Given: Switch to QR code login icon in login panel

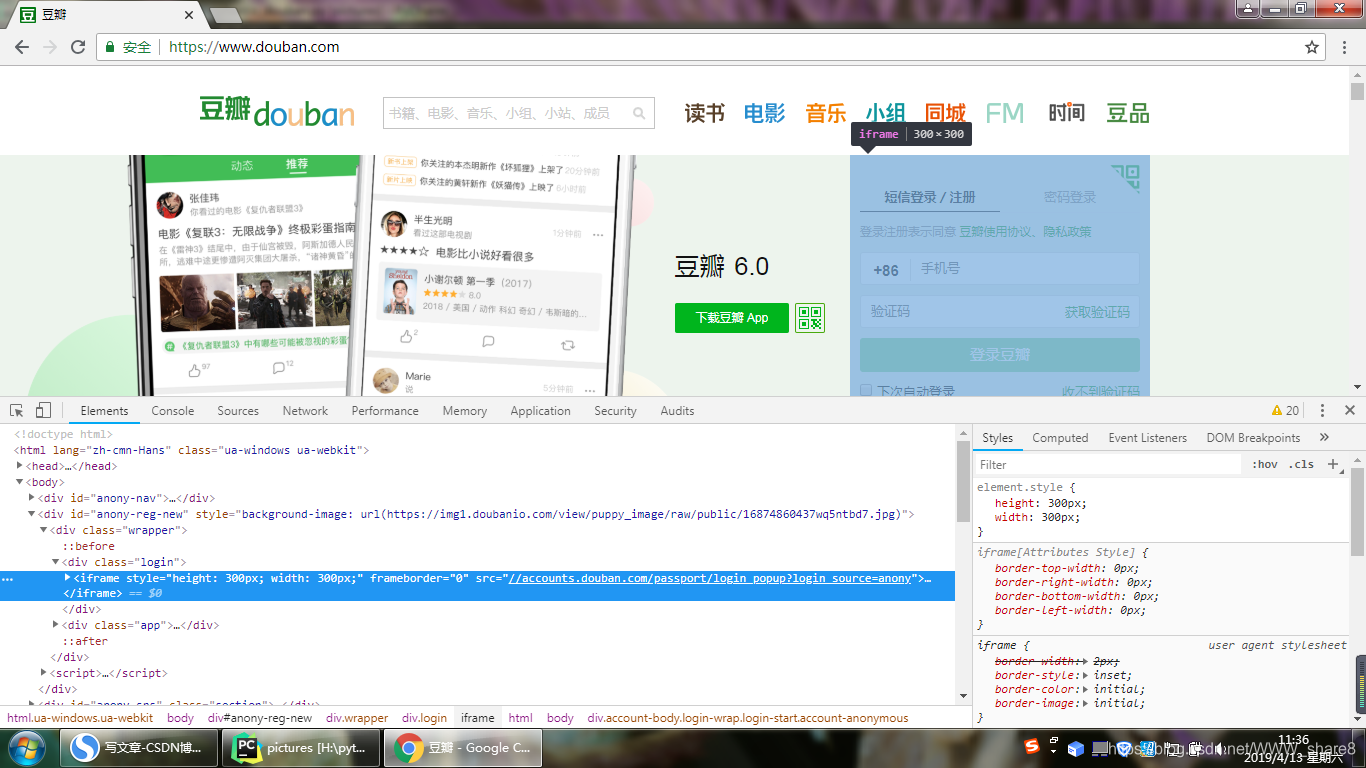Looking at the screenshot, I should 1126,178.
